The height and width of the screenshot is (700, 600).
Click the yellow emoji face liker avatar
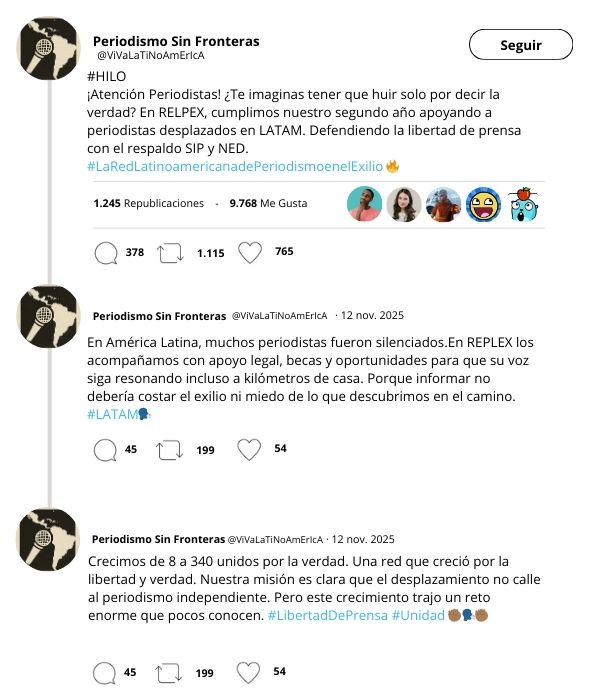coord(484,204)
